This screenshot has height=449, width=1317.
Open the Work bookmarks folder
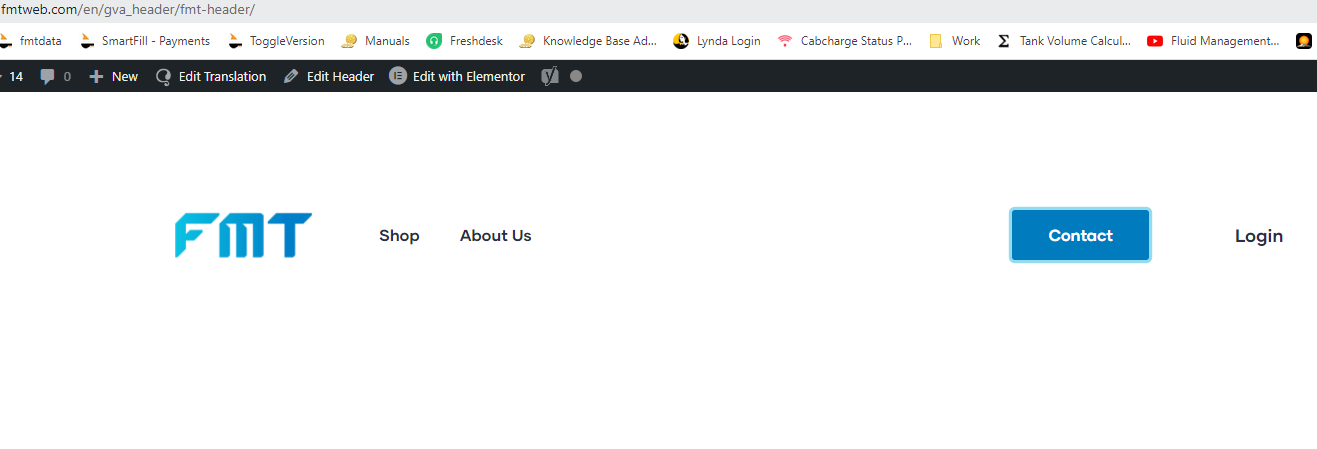pos(955,41)
